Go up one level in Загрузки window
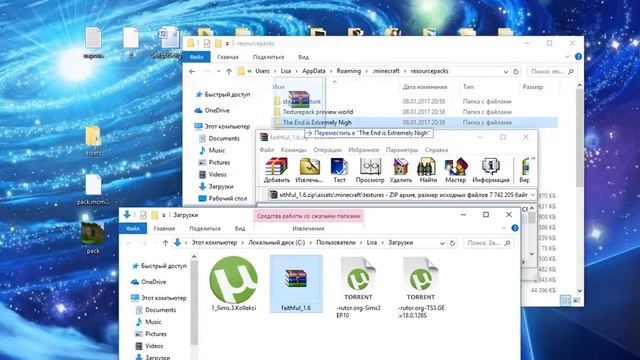640x360 pixels. 165,243
